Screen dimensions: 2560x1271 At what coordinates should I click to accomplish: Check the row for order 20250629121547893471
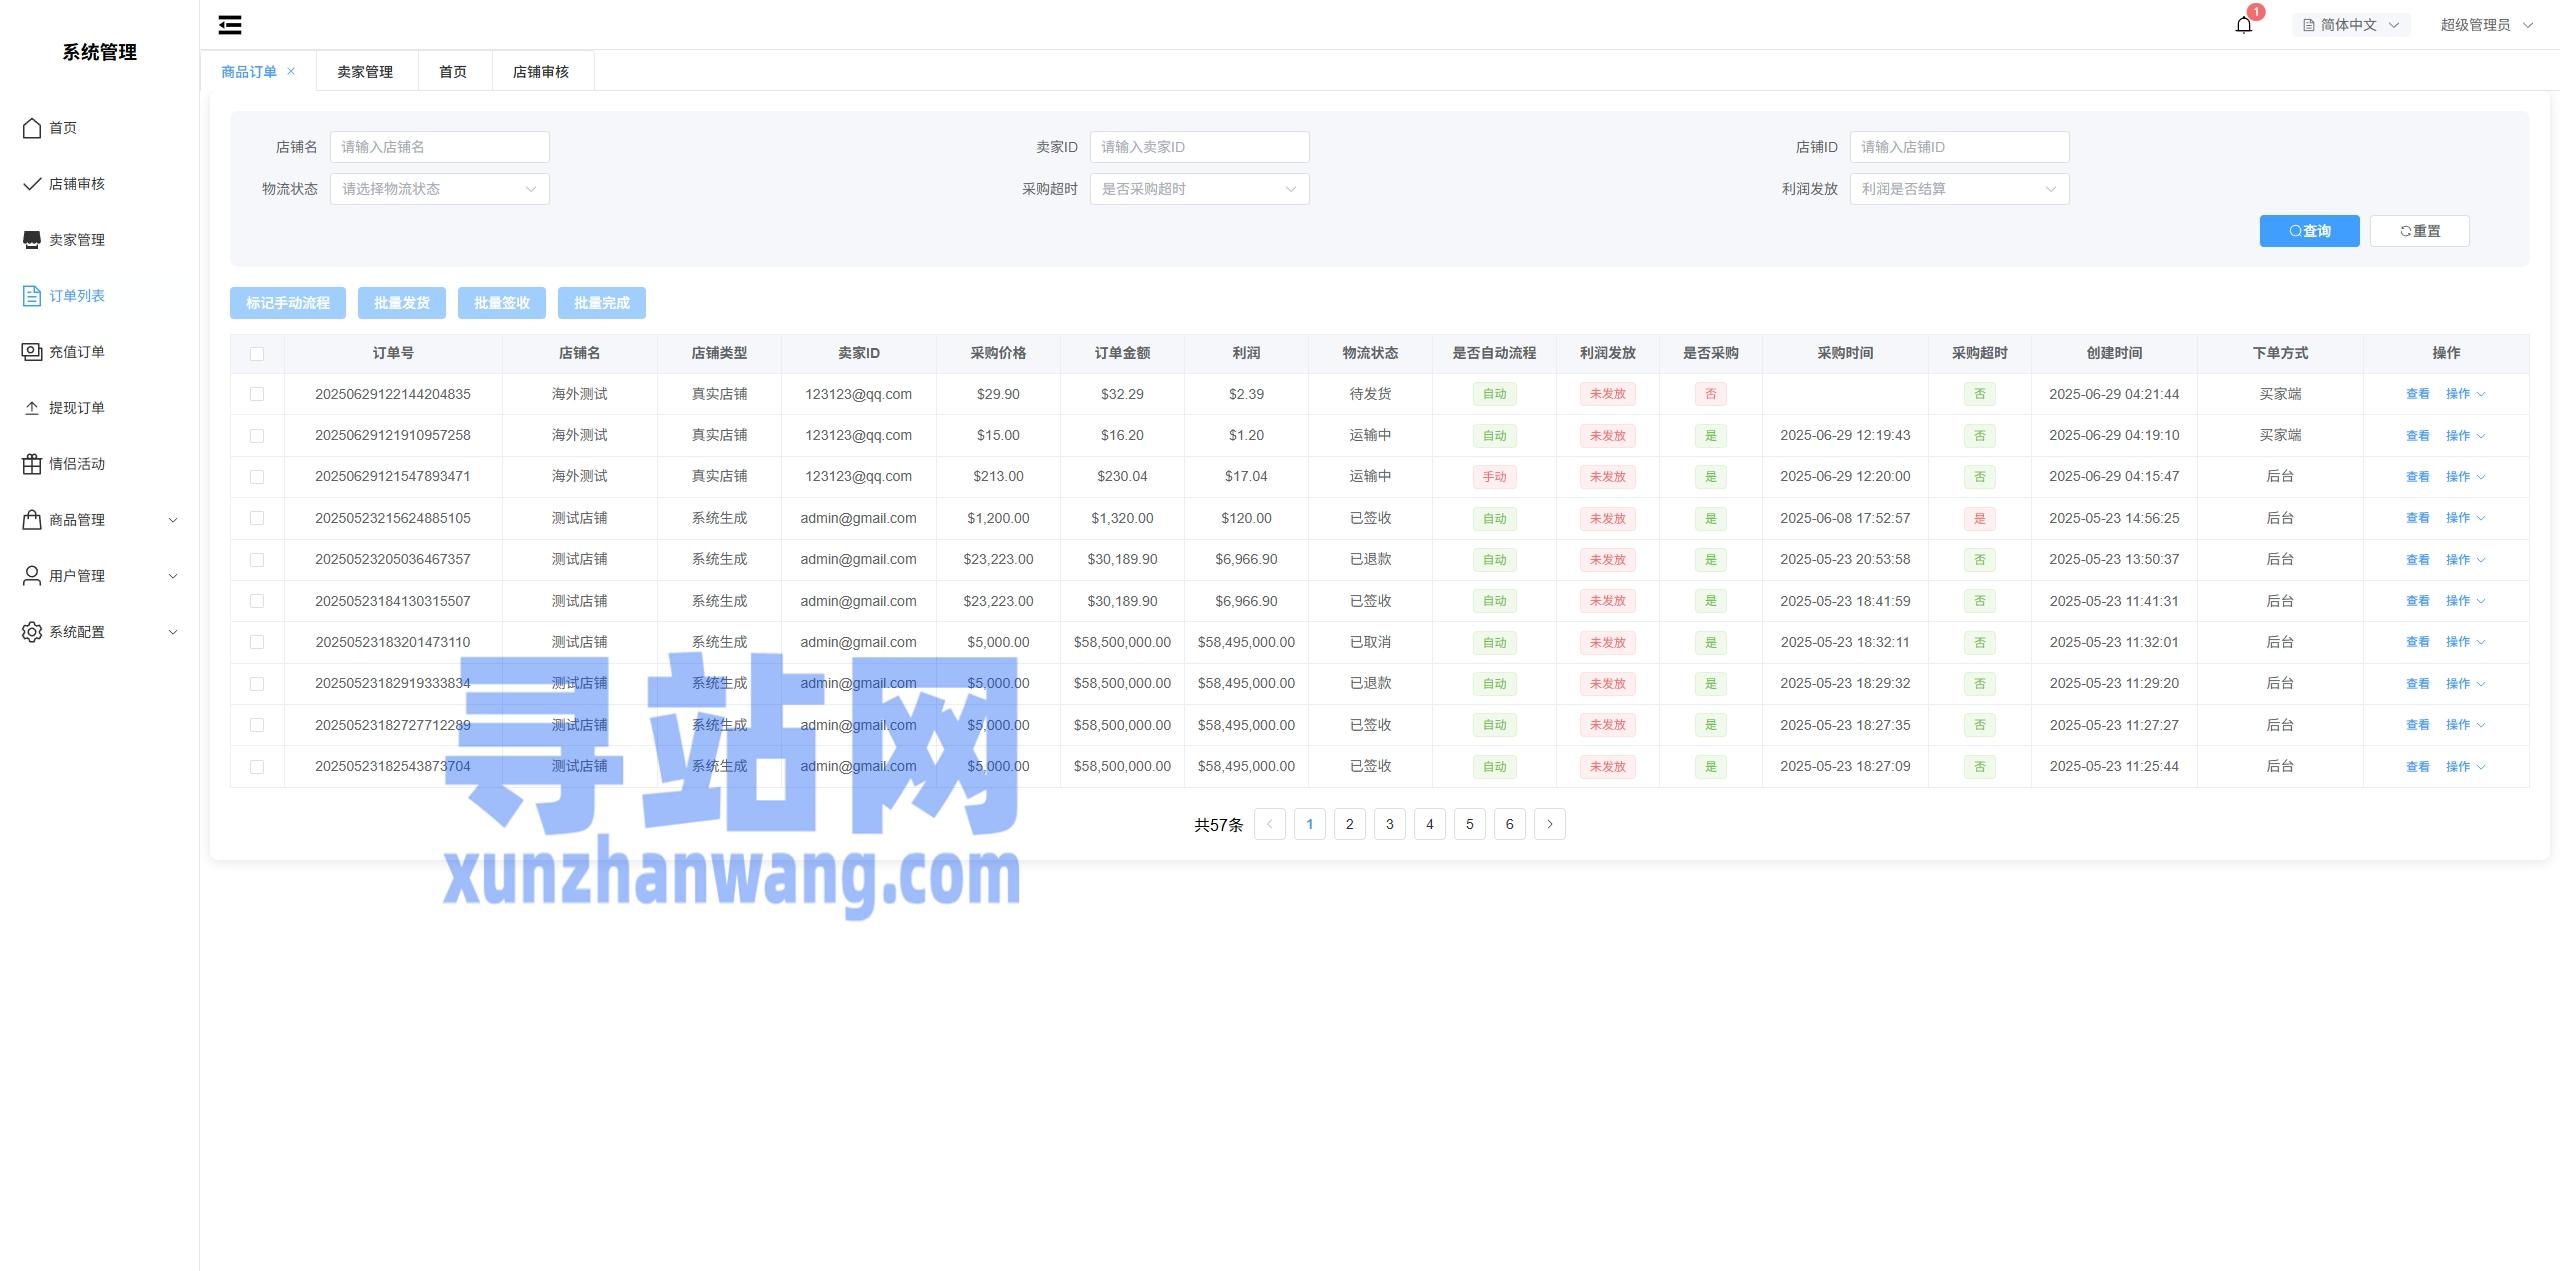(x=257, y=477)
